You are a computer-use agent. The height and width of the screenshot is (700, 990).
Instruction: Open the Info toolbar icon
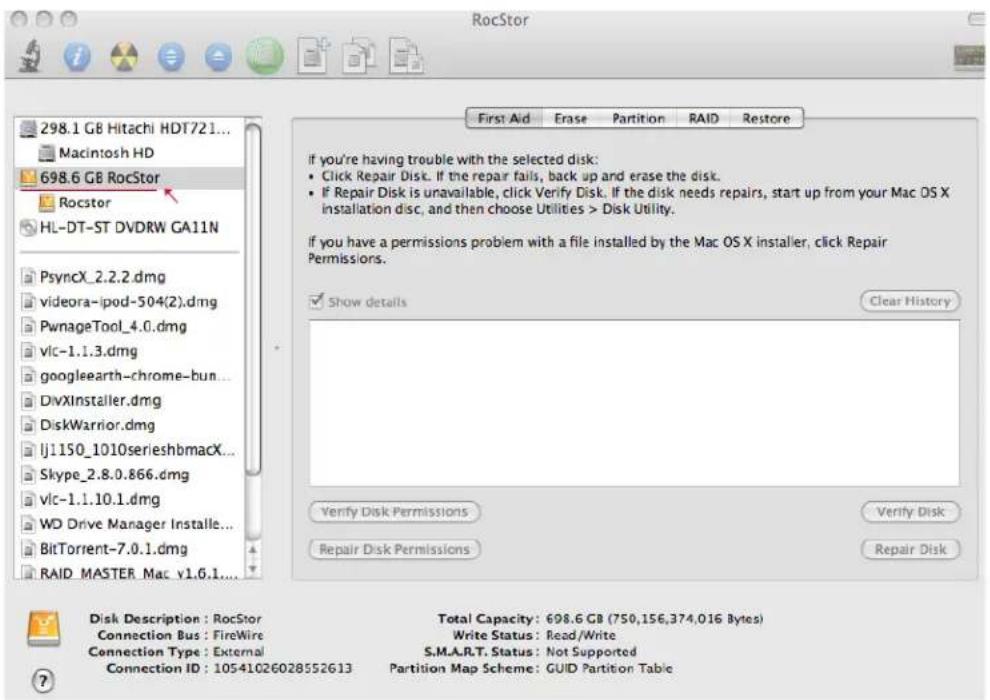77,57
